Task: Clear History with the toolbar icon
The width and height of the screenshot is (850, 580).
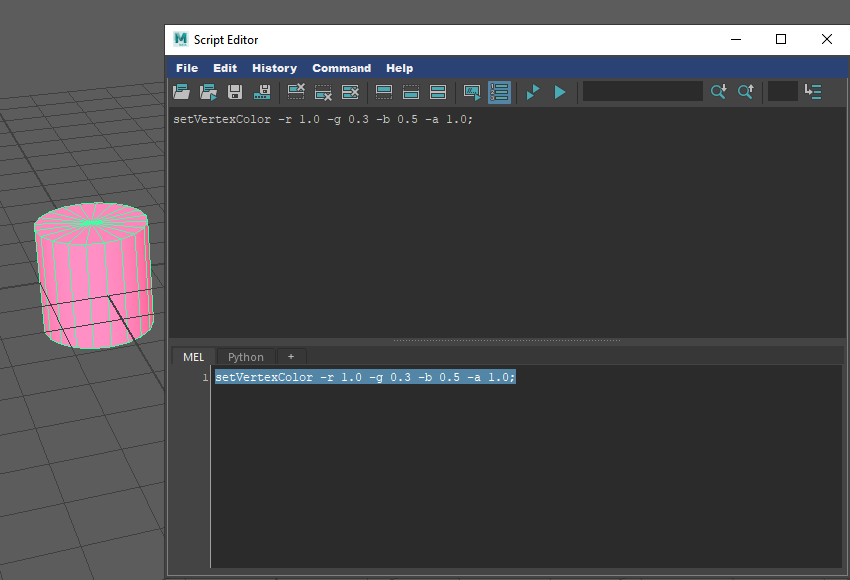Action: 296,92
